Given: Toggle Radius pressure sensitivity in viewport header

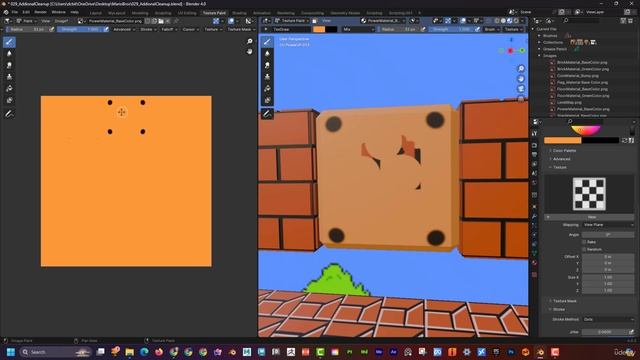Looking at the screenshot, I should pos(423,29).
